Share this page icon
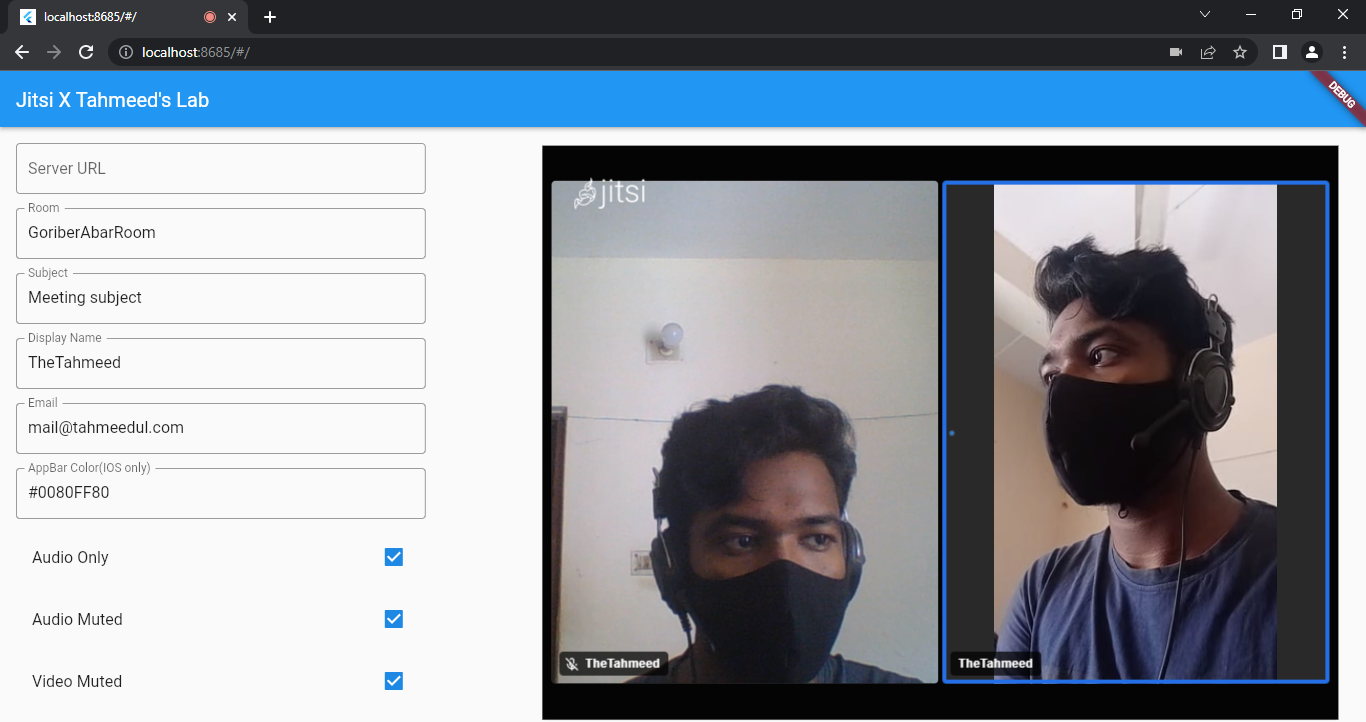Screen dimensions: 1366x722 coord(1208,52)
